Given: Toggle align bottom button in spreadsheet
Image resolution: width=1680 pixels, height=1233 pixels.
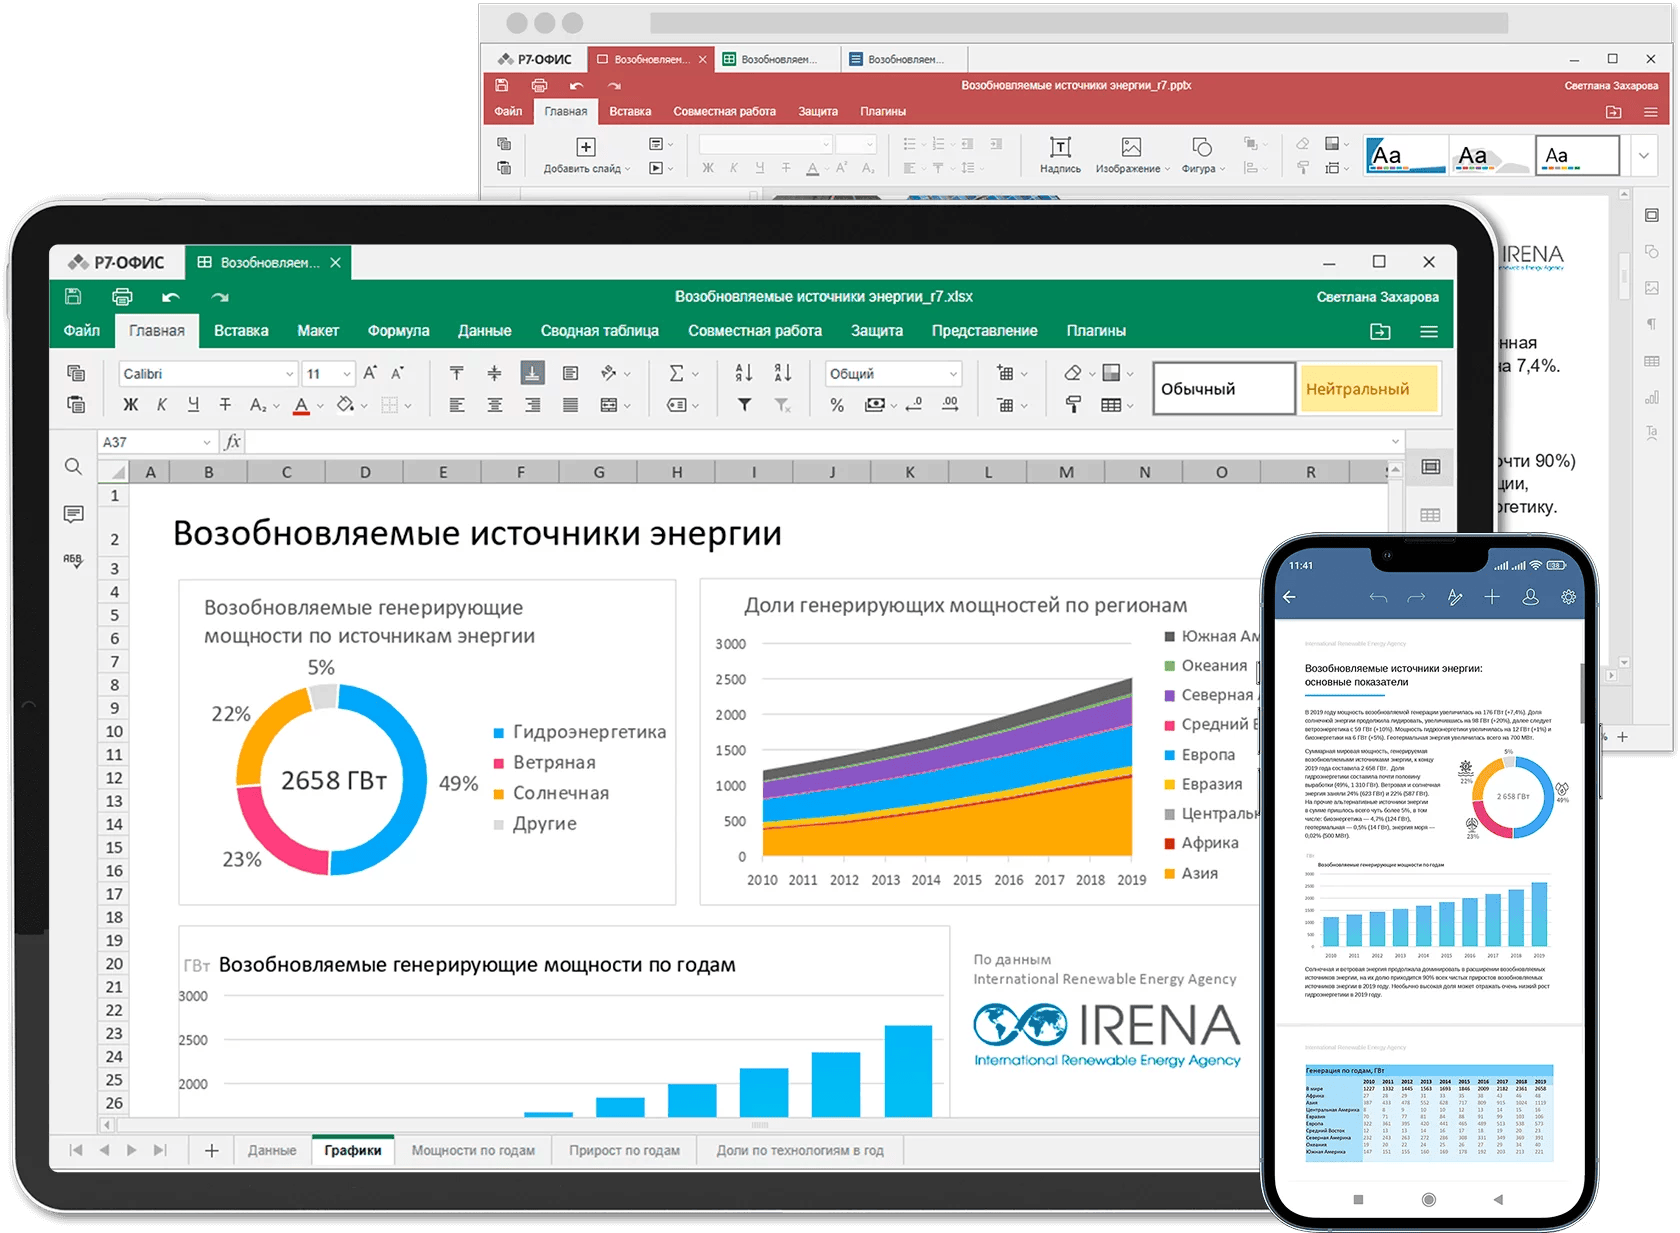Looking at the screenshot, I should point(532,373).
